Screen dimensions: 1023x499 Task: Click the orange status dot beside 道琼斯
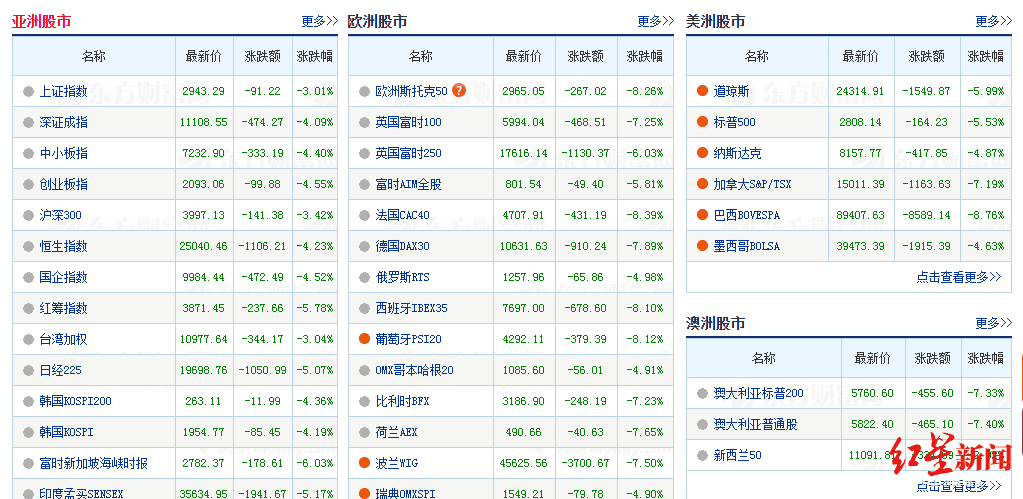point(702,91)
